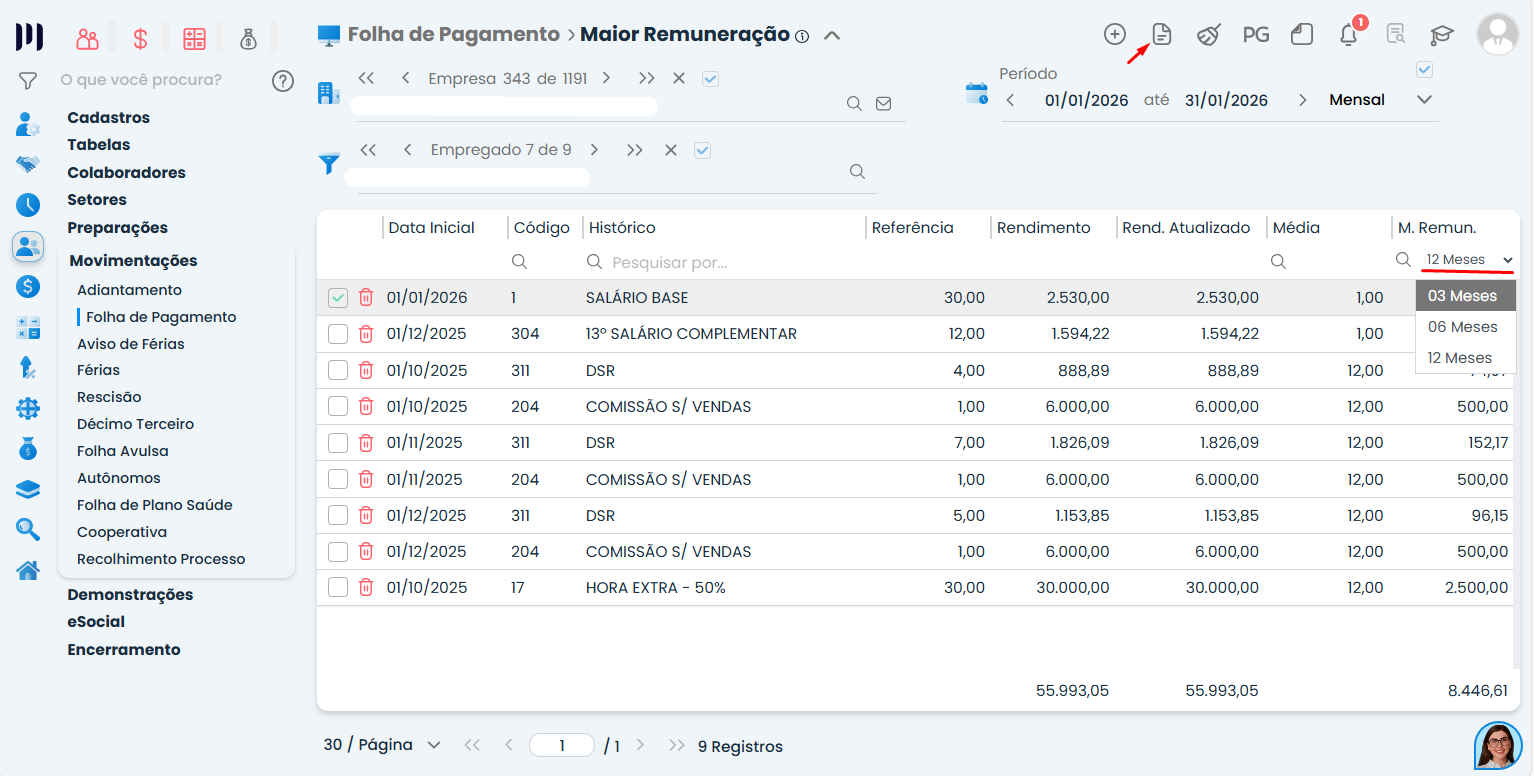The image size is (1534, 776).
Task: Toggle the checkbox next to the Empresa navigator
Action: click(x=710, y=77)
